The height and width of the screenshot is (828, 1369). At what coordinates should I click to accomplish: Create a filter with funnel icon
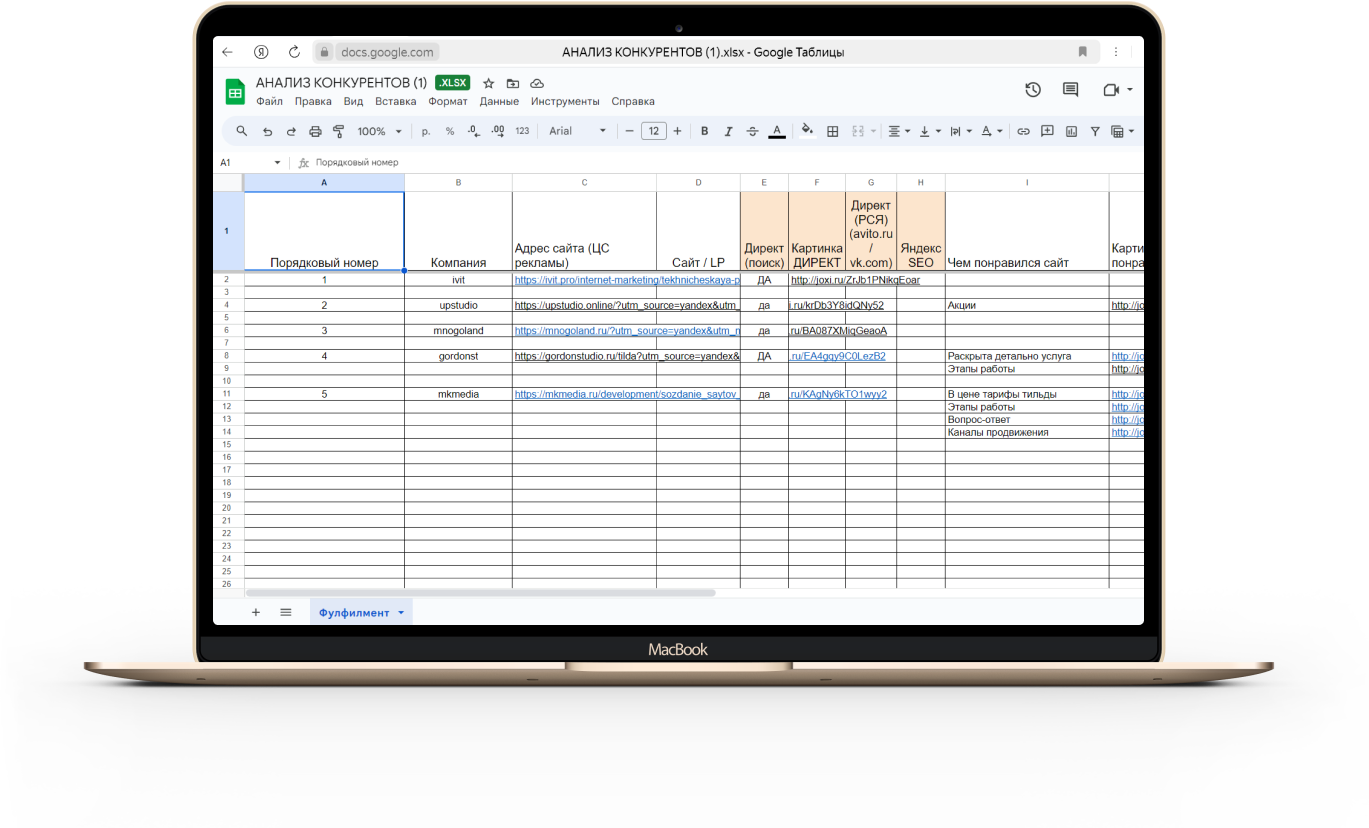[1095, 131]
